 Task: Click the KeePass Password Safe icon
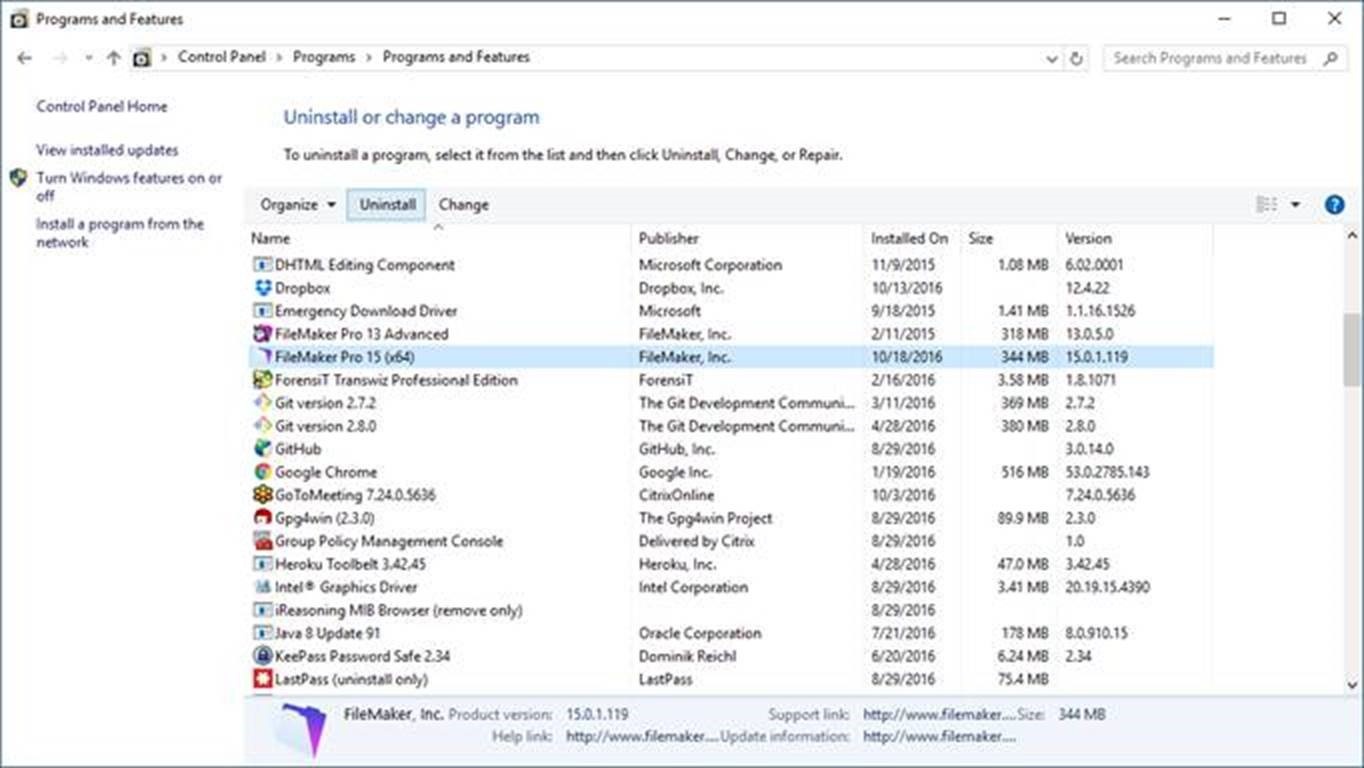[262, 656]
